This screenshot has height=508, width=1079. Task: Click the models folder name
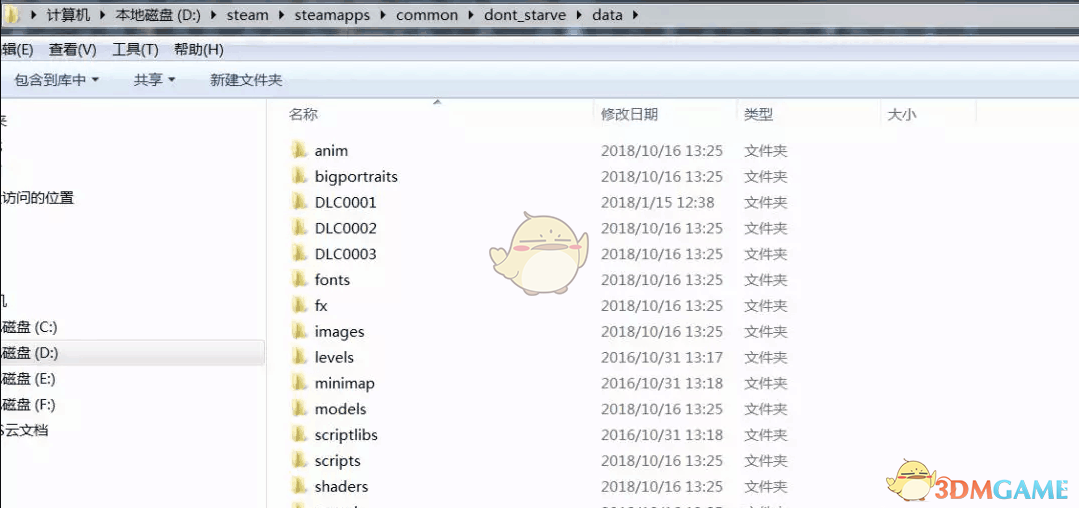click(340, 409)
